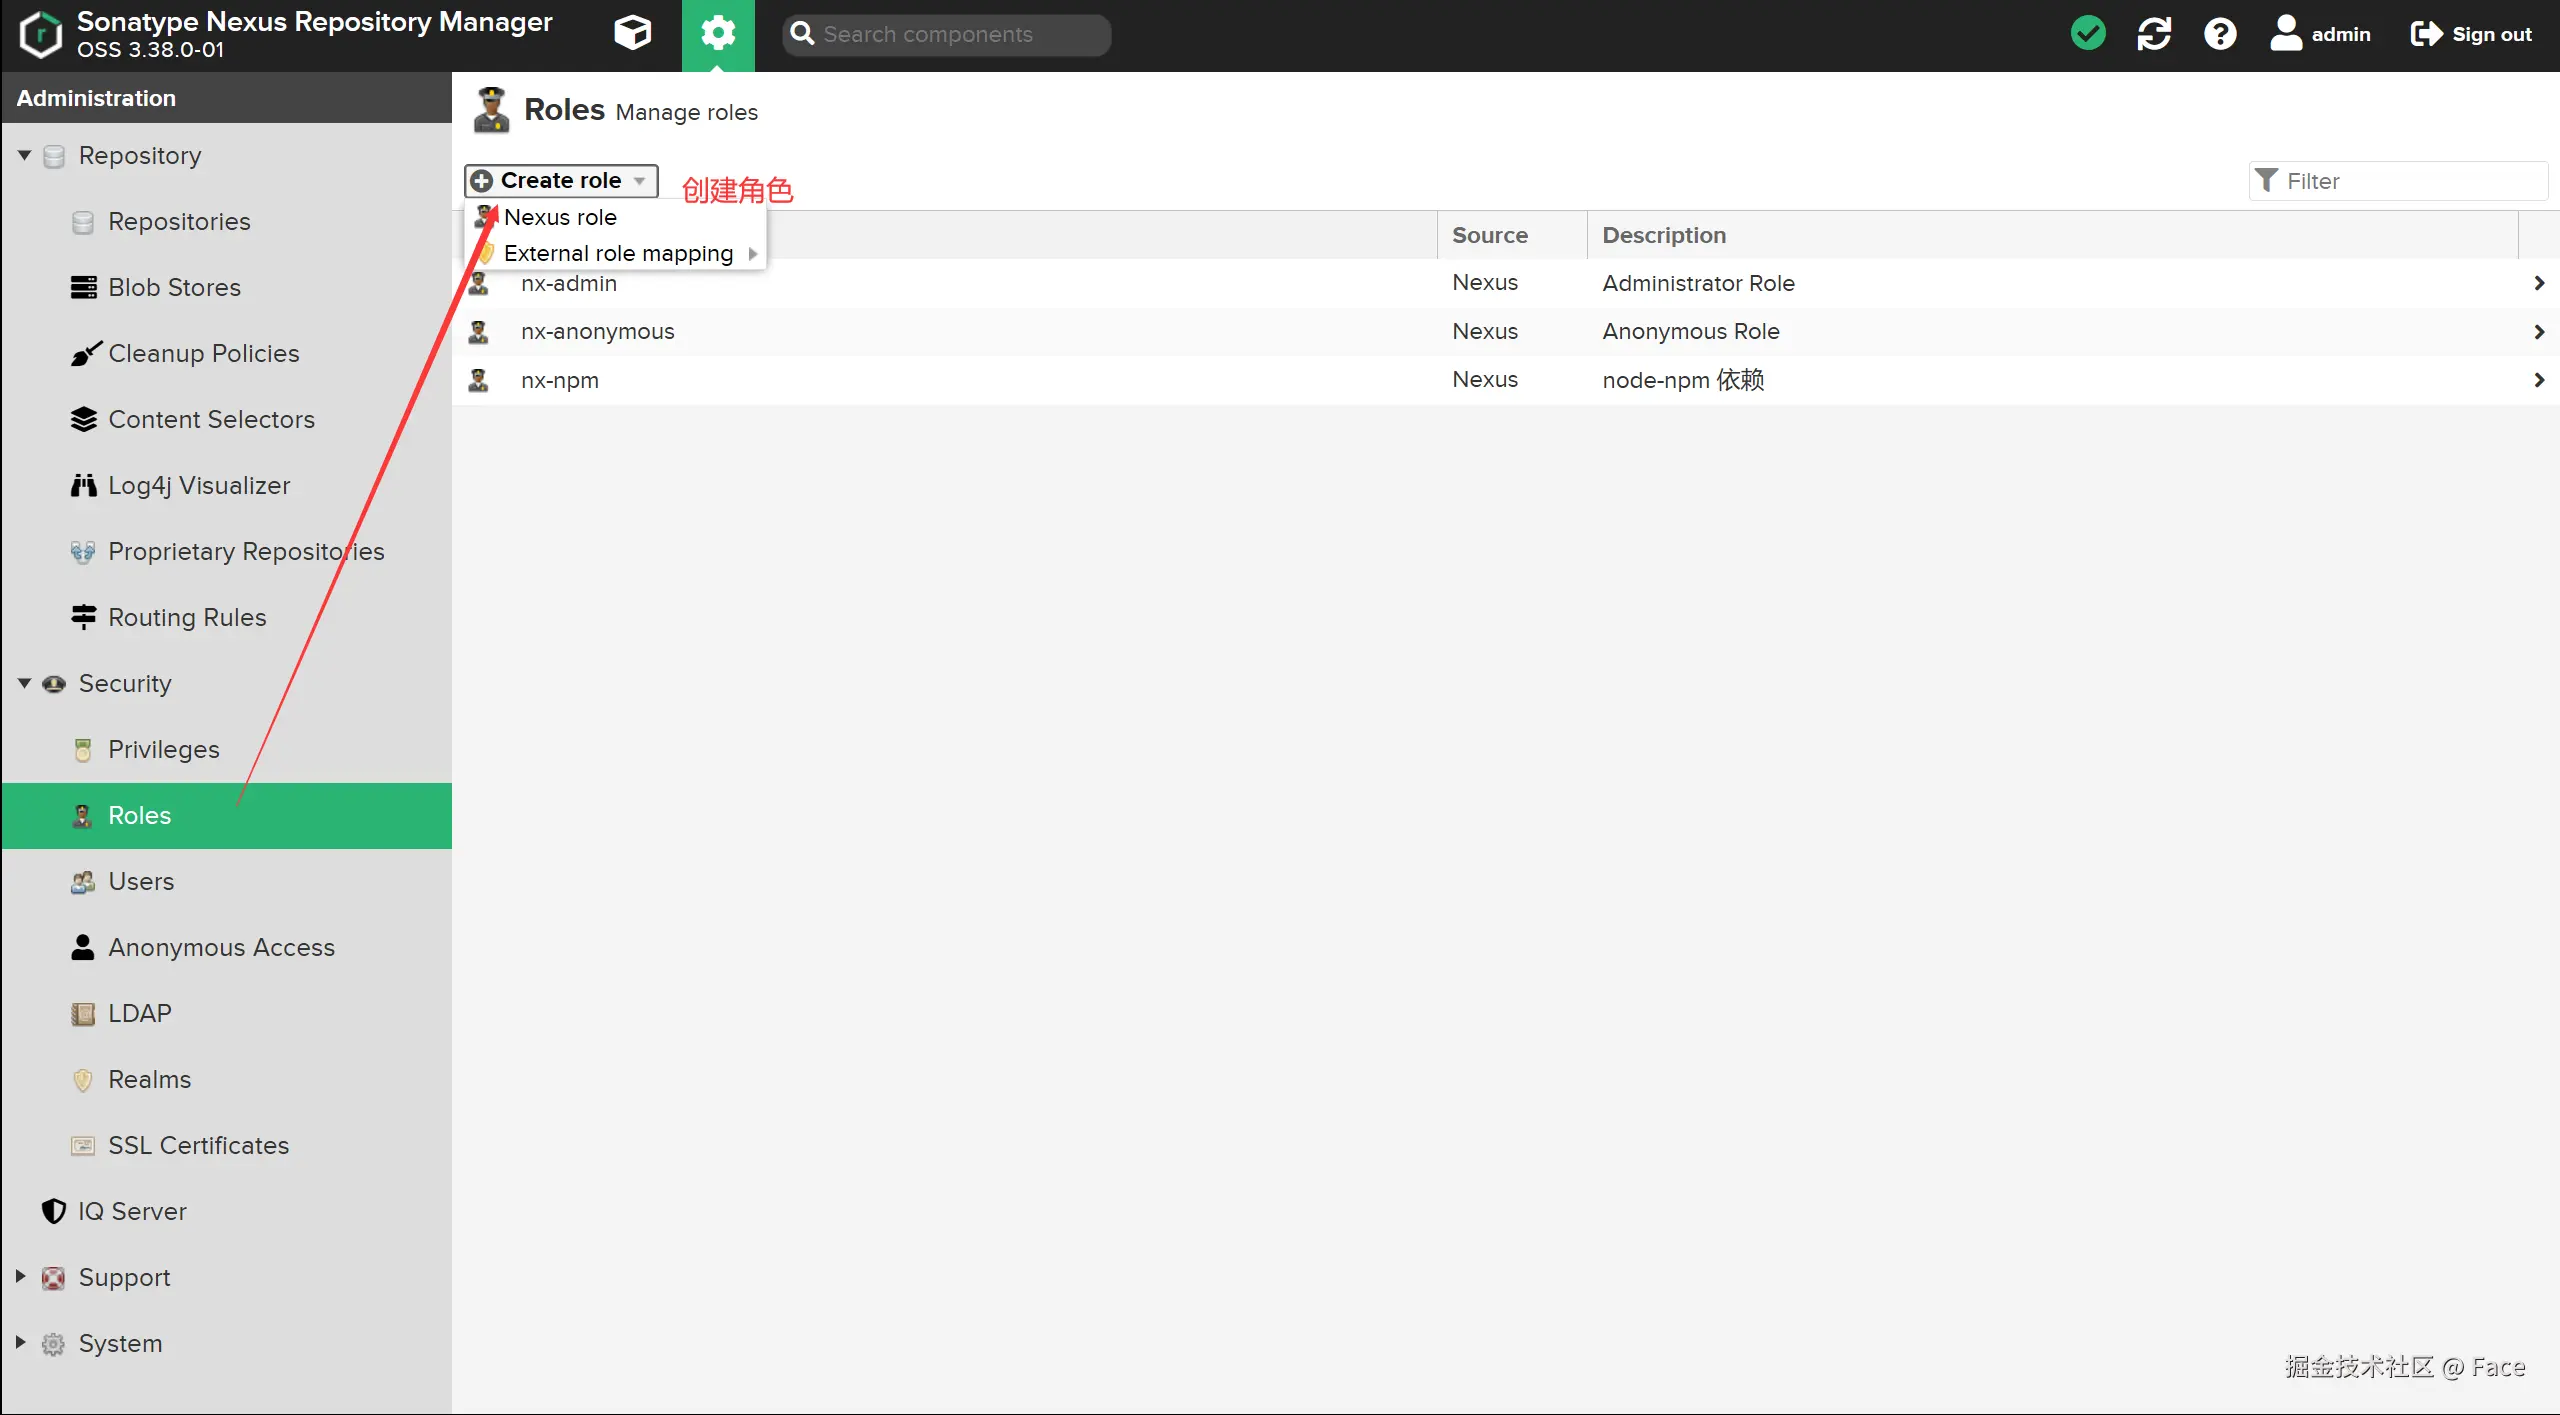This screenshot has height=1415, width=2560.
Task: Click the Filter input field
Action: click(x=2410, y=181)
